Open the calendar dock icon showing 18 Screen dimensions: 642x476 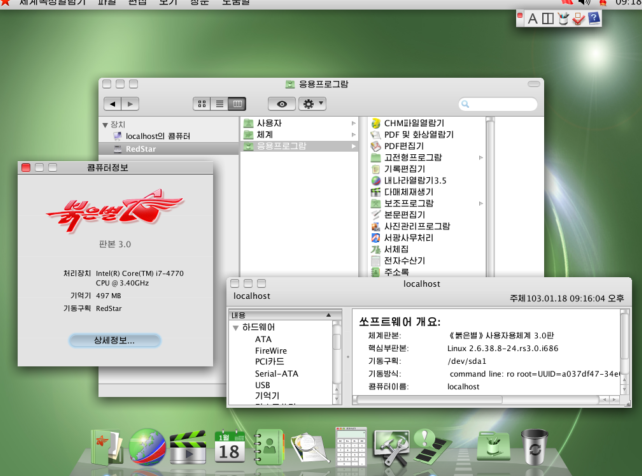[229, 446]
